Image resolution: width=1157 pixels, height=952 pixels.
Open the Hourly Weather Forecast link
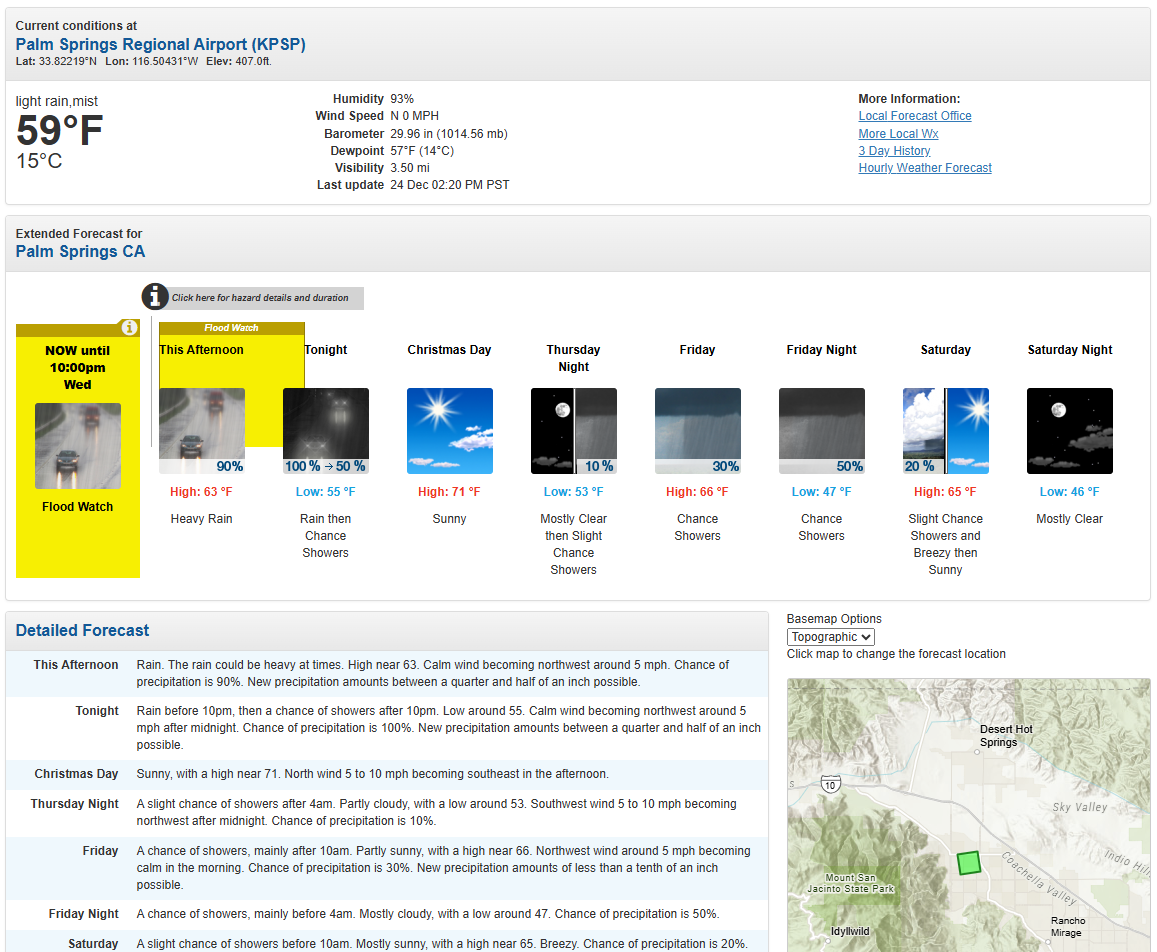pyautogui.click(x=925, y=168)
